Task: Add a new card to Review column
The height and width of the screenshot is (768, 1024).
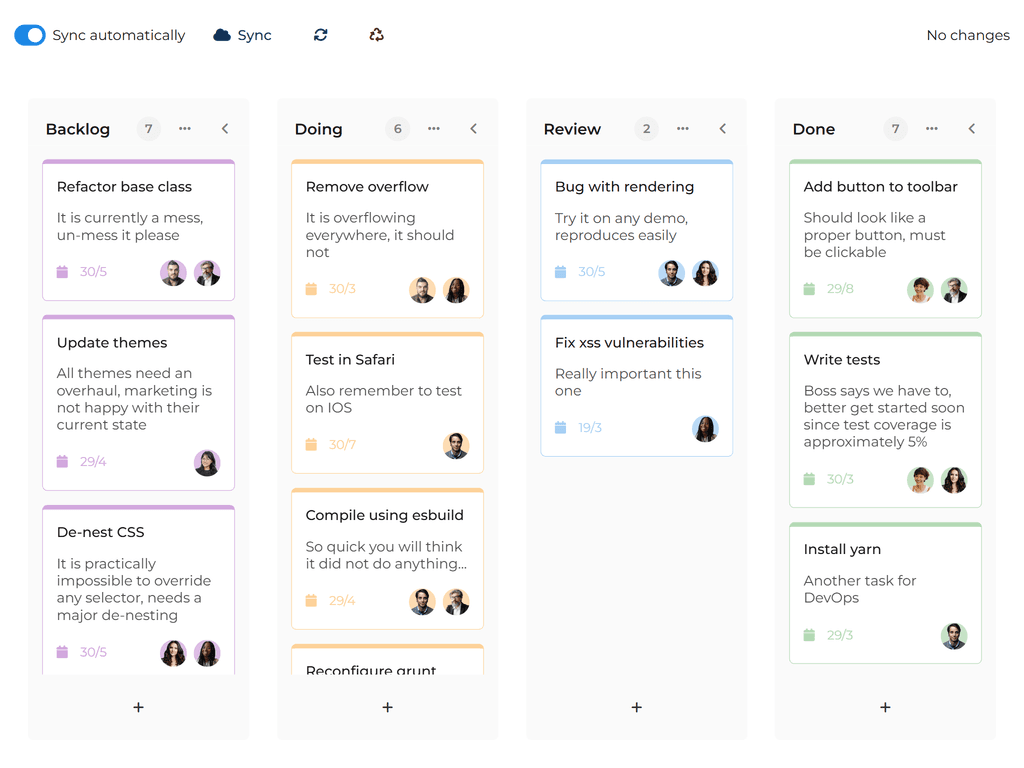Action: (636, 707)
